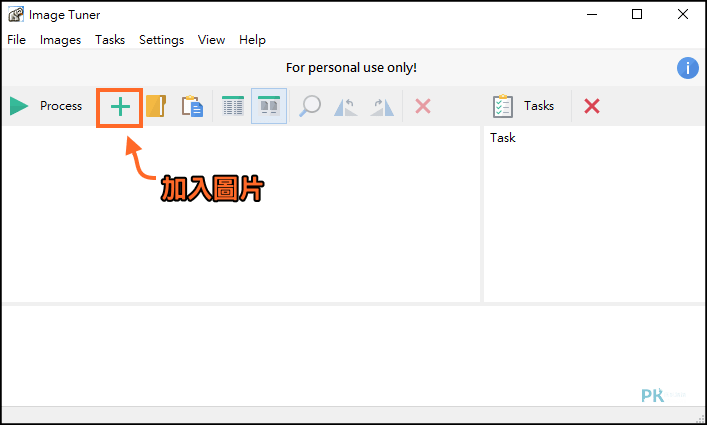
Task: Minimize the Image Tuner window
Action: click(x=592, y=14)
